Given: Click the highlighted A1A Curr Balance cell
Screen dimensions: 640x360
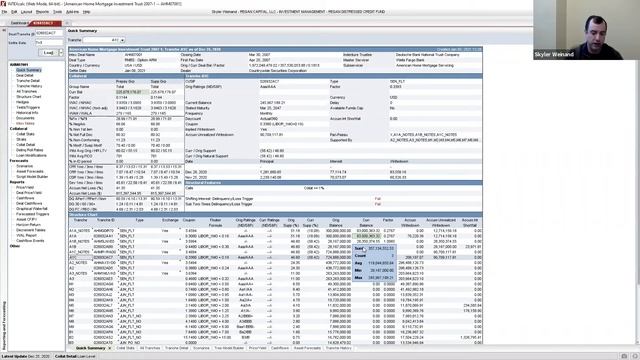Looking at the screenshot, I should point(366,236).
